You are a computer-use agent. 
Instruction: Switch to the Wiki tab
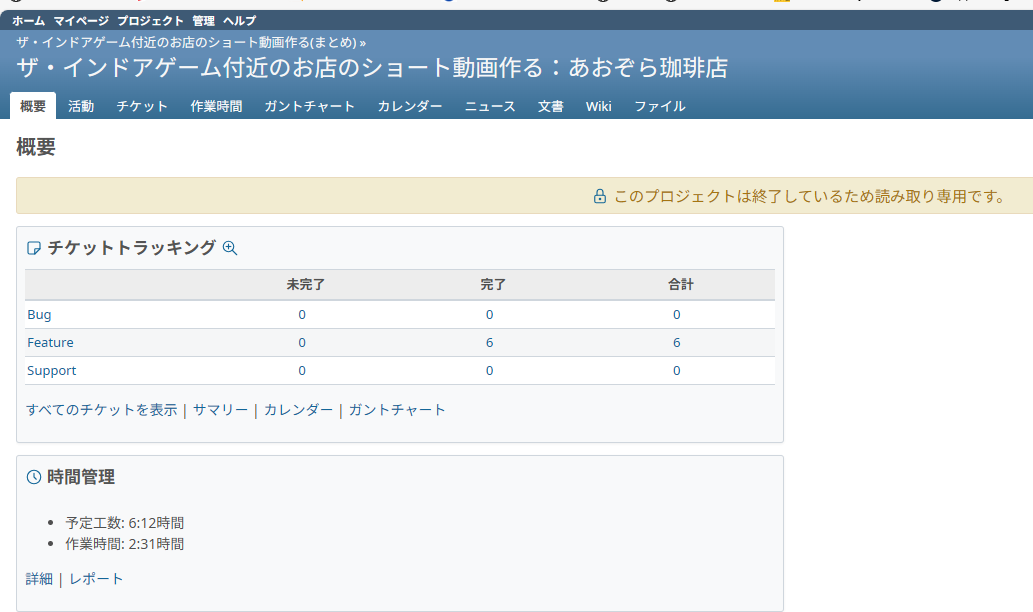coord(599,106)
